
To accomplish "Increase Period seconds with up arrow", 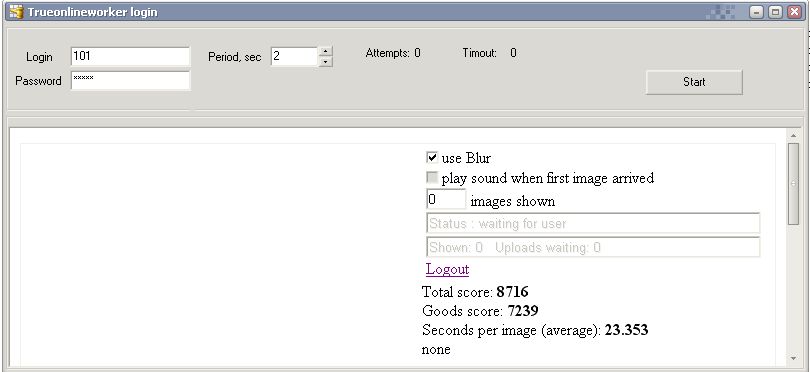I will (x=325, y=52).
